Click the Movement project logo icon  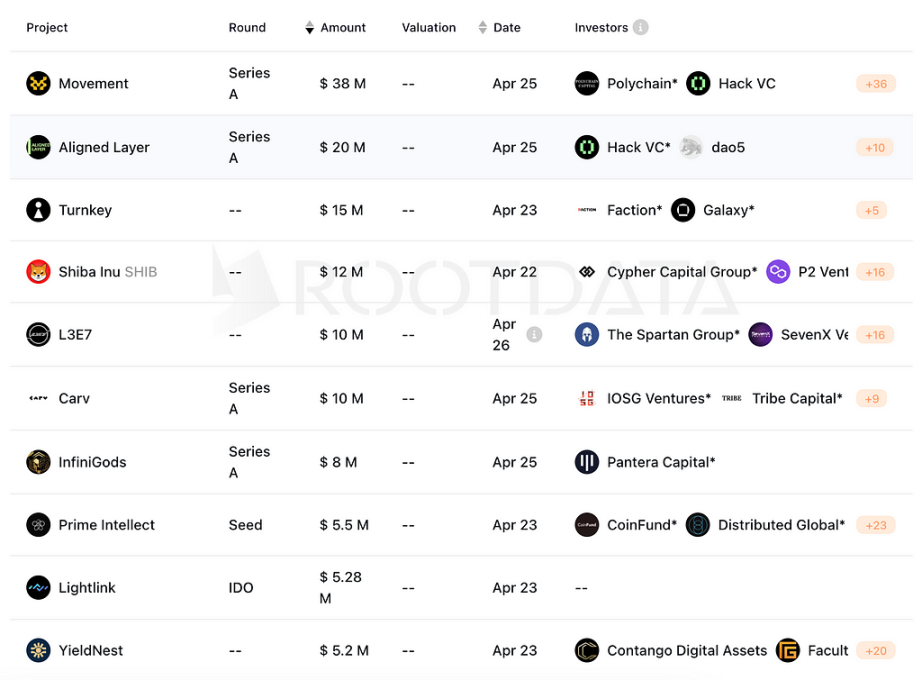(x=38, y=84)
